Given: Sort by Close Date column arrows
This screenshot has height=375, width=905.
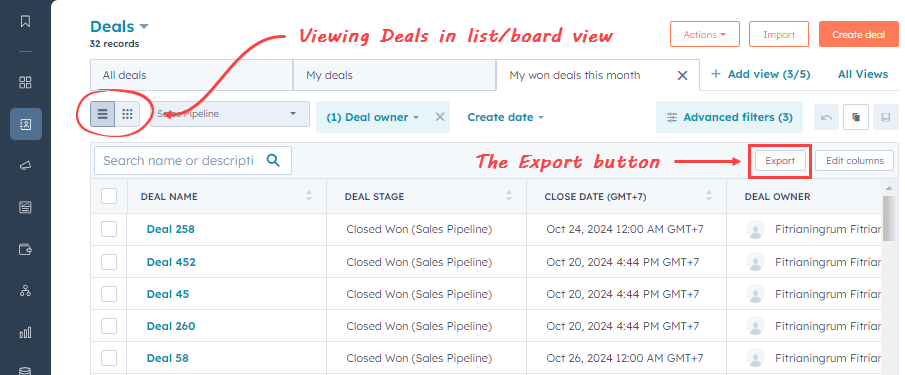Looking at the screenshot, I should [709, 196].
